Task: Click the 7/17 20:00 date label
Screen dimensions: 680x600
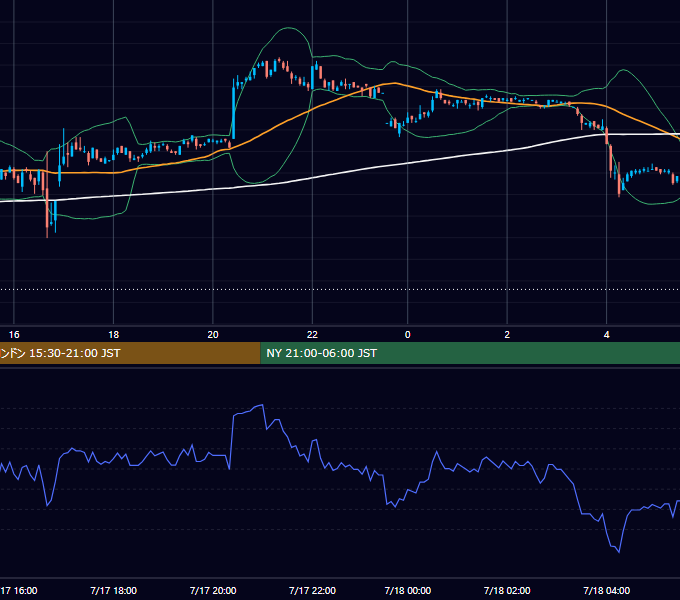Action: tap(213, 590)
